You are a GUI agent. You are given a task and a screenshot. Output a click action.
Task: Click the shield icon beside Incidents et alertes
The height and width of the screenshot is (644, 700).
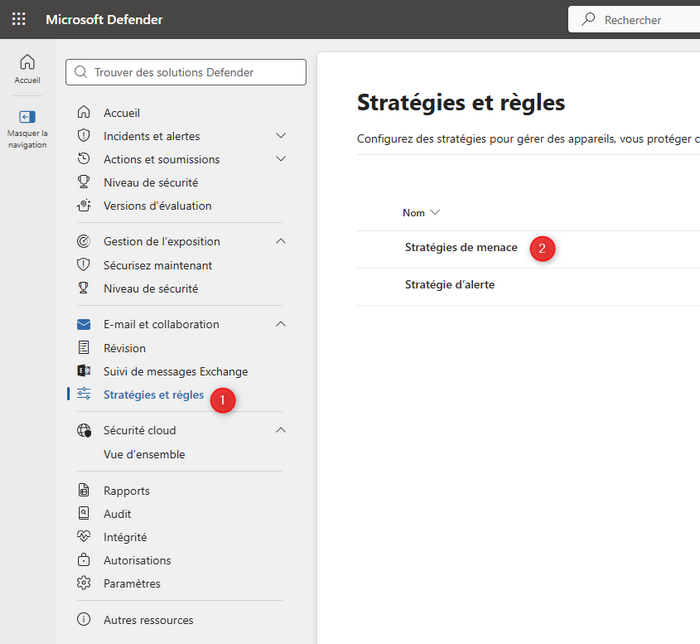click(84, 135)
